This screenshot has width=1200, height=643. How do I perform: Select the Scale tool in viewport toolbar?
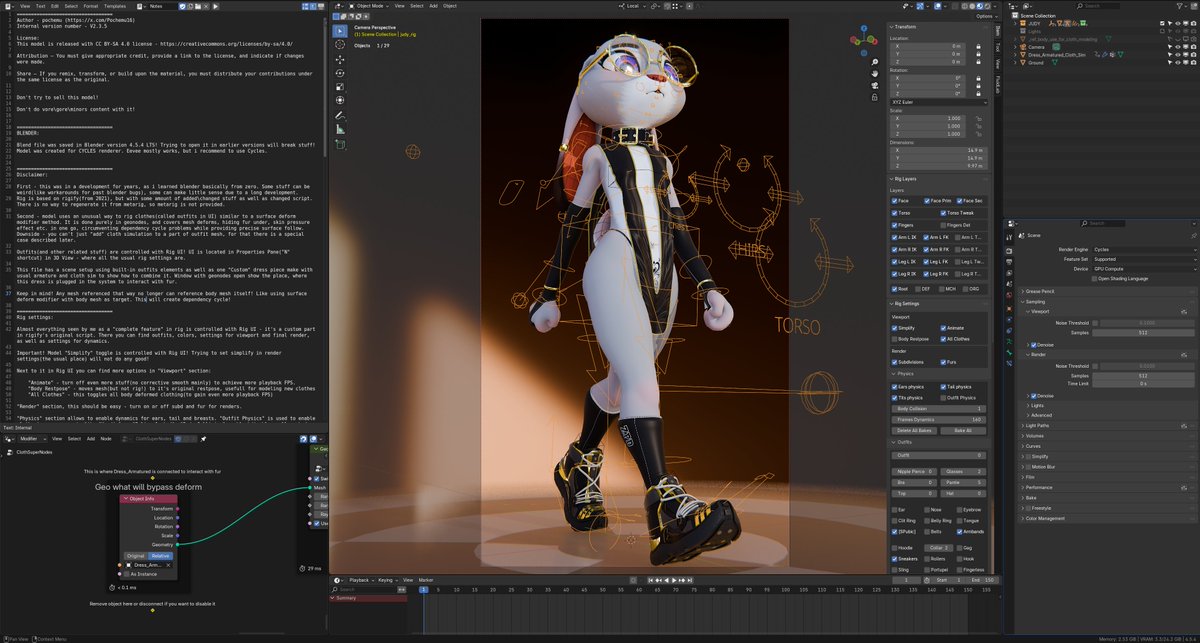[x=339, y=87]
